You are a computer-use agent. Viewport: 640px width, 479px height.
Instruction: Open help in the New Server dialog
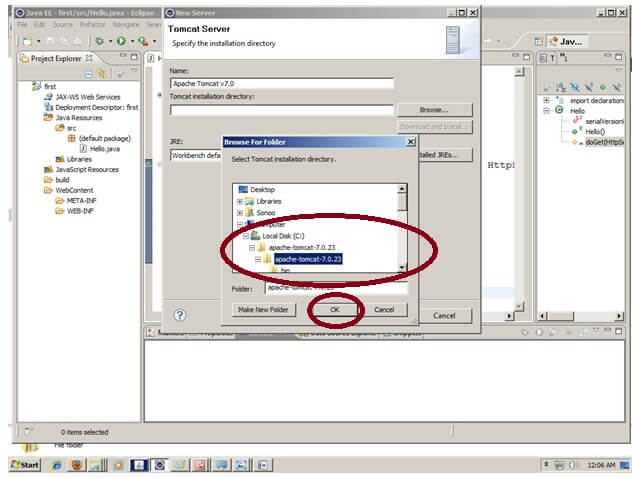(180, 315)
